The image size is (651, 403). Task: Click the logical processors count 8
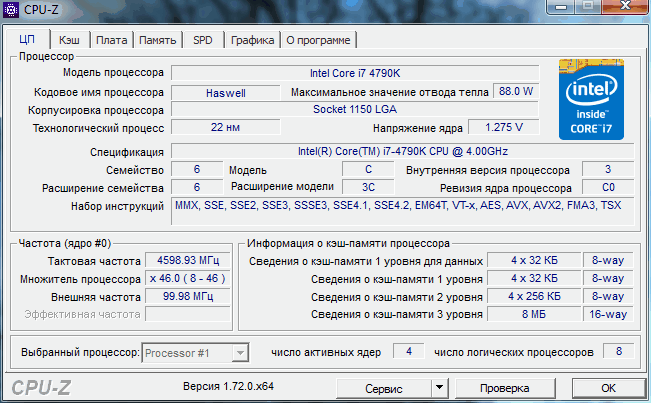tap(619, 352)
